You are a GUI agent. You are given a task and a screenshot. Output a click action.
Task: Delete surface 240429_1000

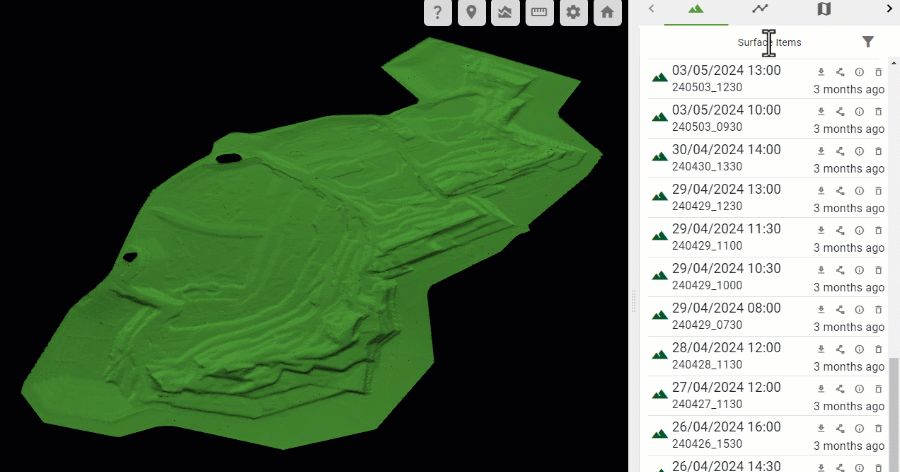pyautogui.click(x=878, y=270)
